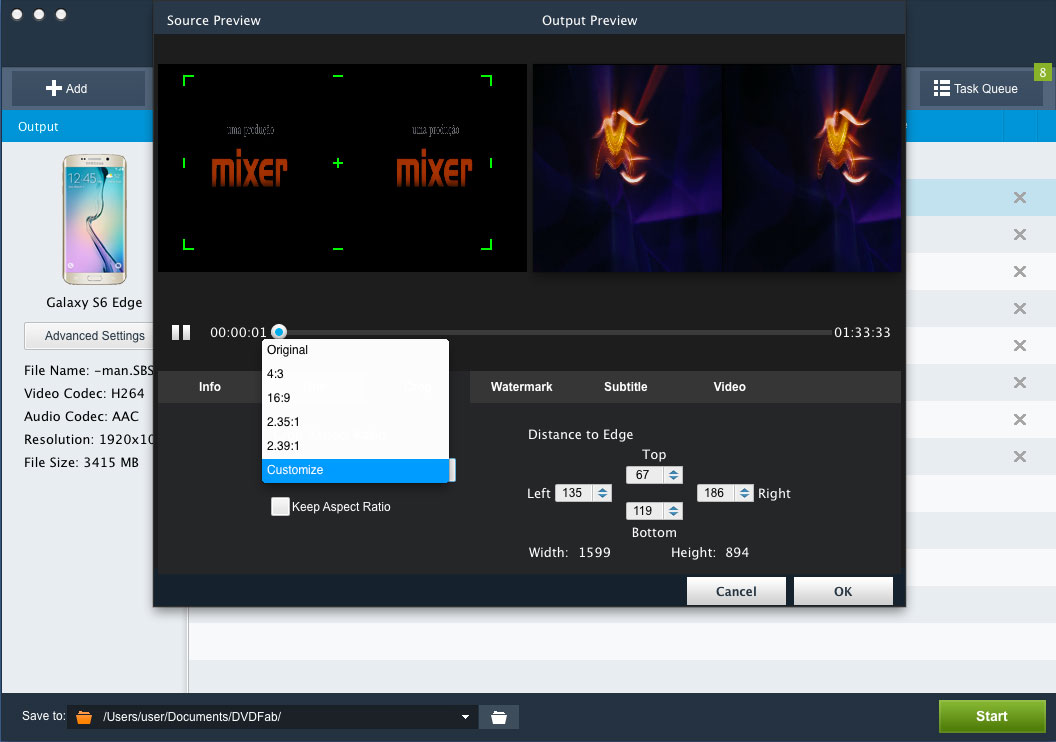This screenshot has height=742, width=1056.
Task: Click the green center crosshair in Source Preview
Action: tap(338, 163)
